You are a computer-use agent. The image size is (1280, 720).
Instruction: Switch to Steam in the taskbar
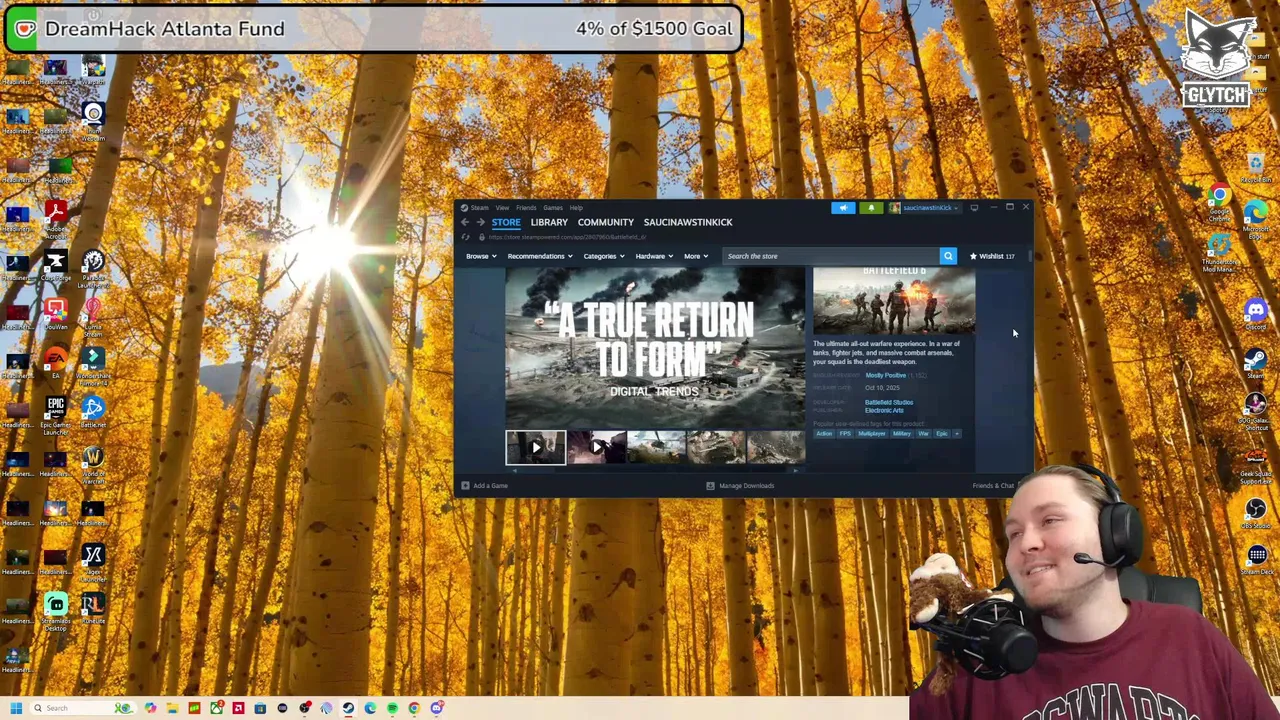348,708
